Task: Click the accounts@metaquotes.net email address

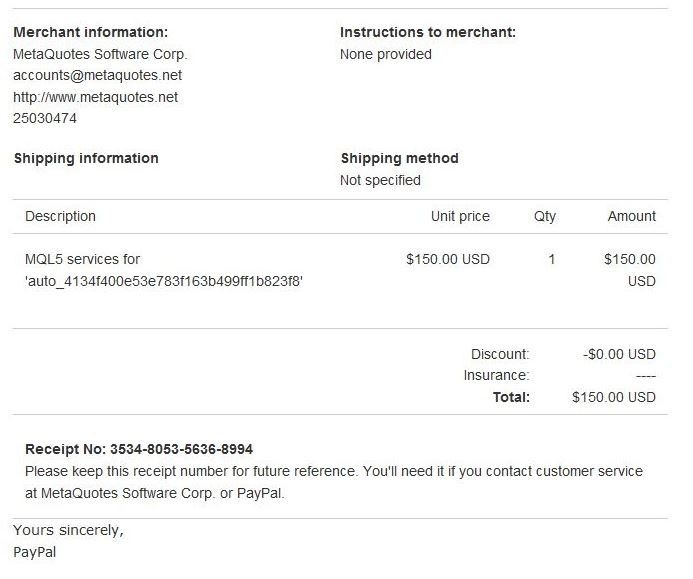Action: point(97,76)
